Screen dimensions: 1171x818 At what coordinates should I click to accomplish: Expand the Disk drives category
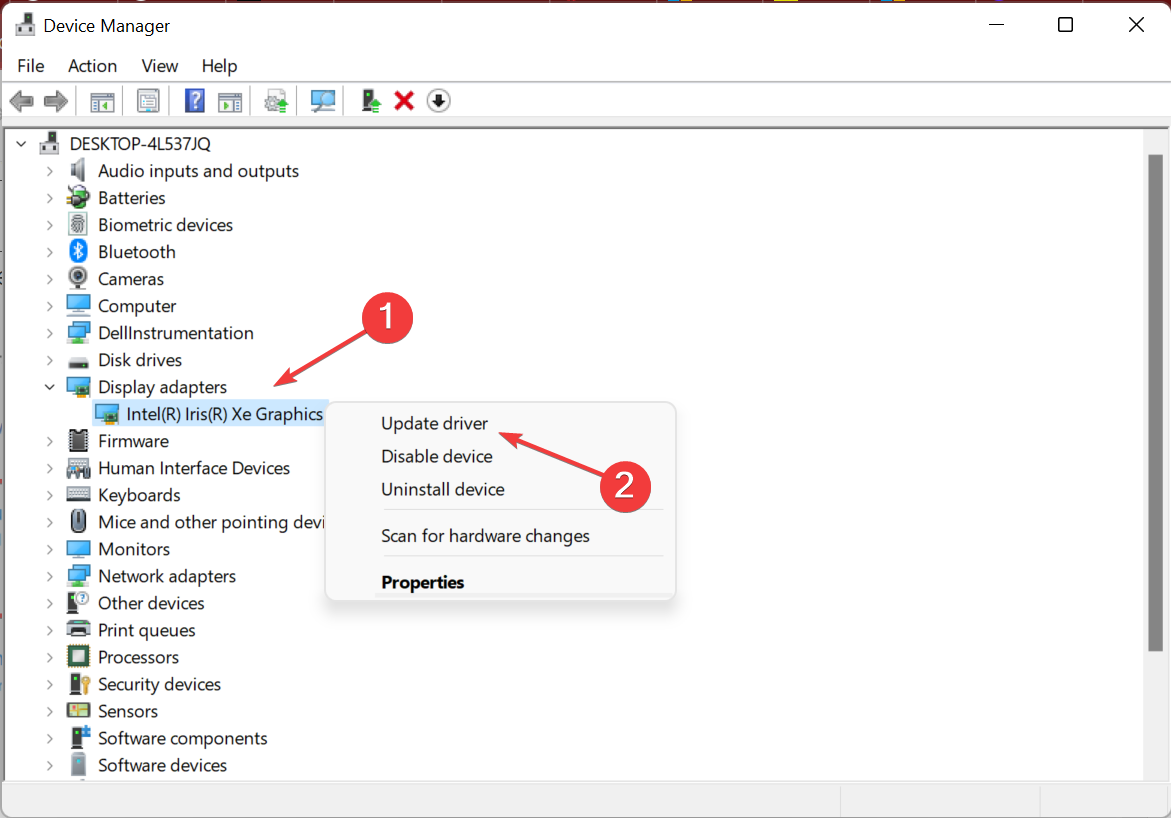tap(50, 360)
